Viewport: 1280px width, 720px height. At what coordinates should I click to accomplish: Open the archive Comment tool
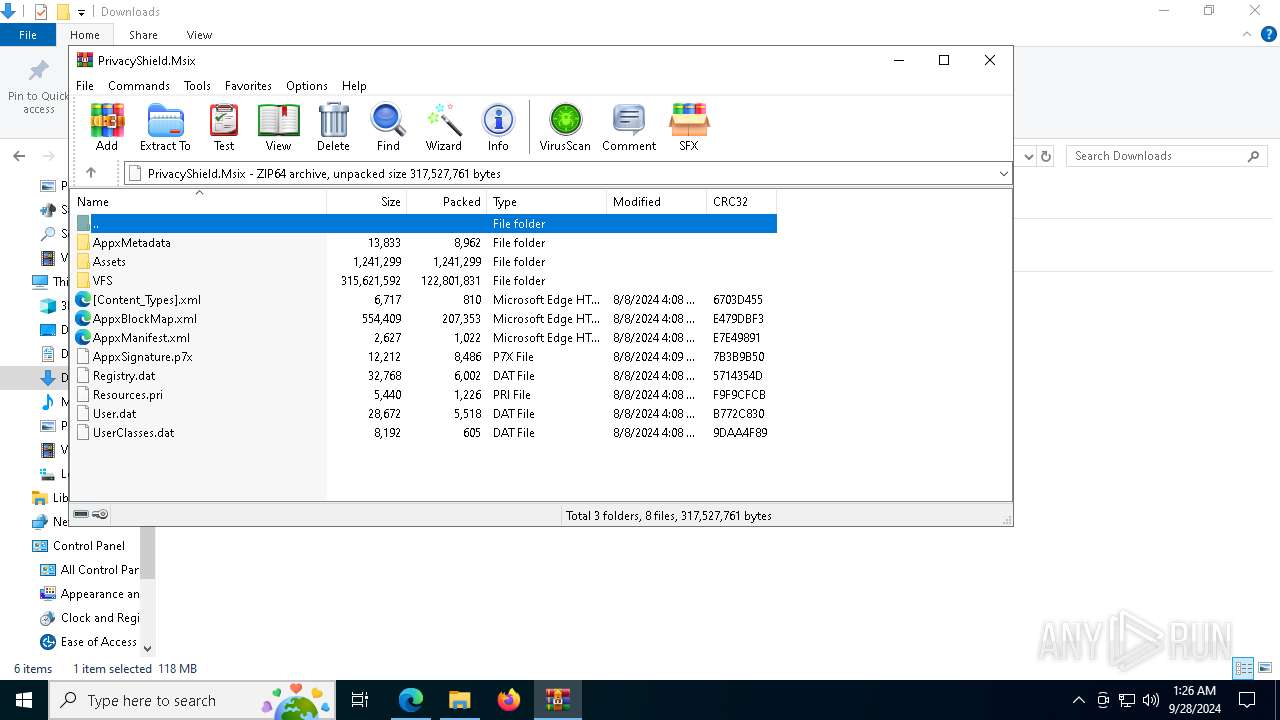(x=629, y=127)
